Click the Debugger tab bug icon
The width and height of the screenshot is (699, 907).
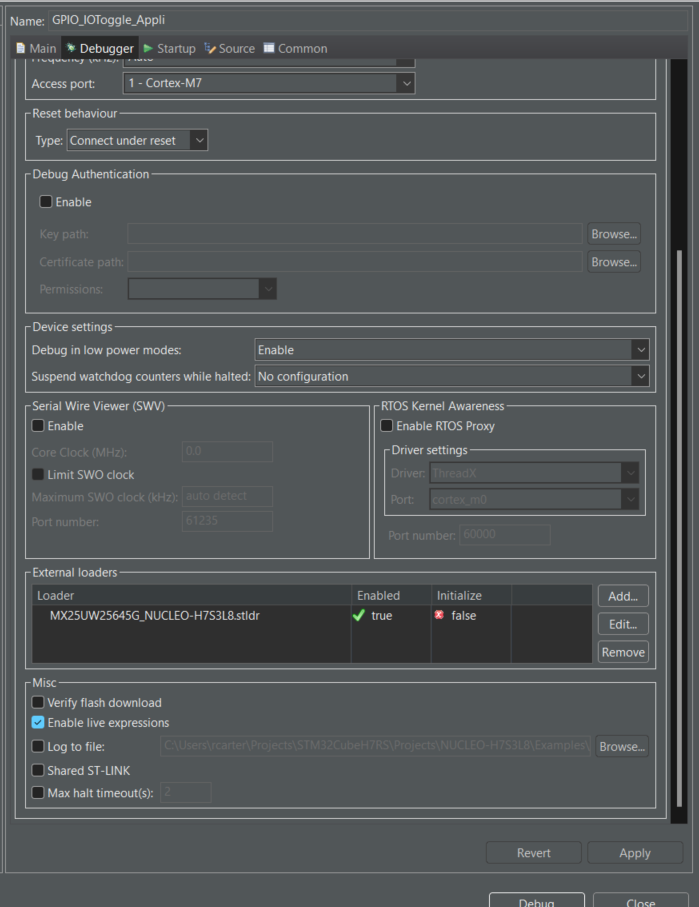(71, 48)
